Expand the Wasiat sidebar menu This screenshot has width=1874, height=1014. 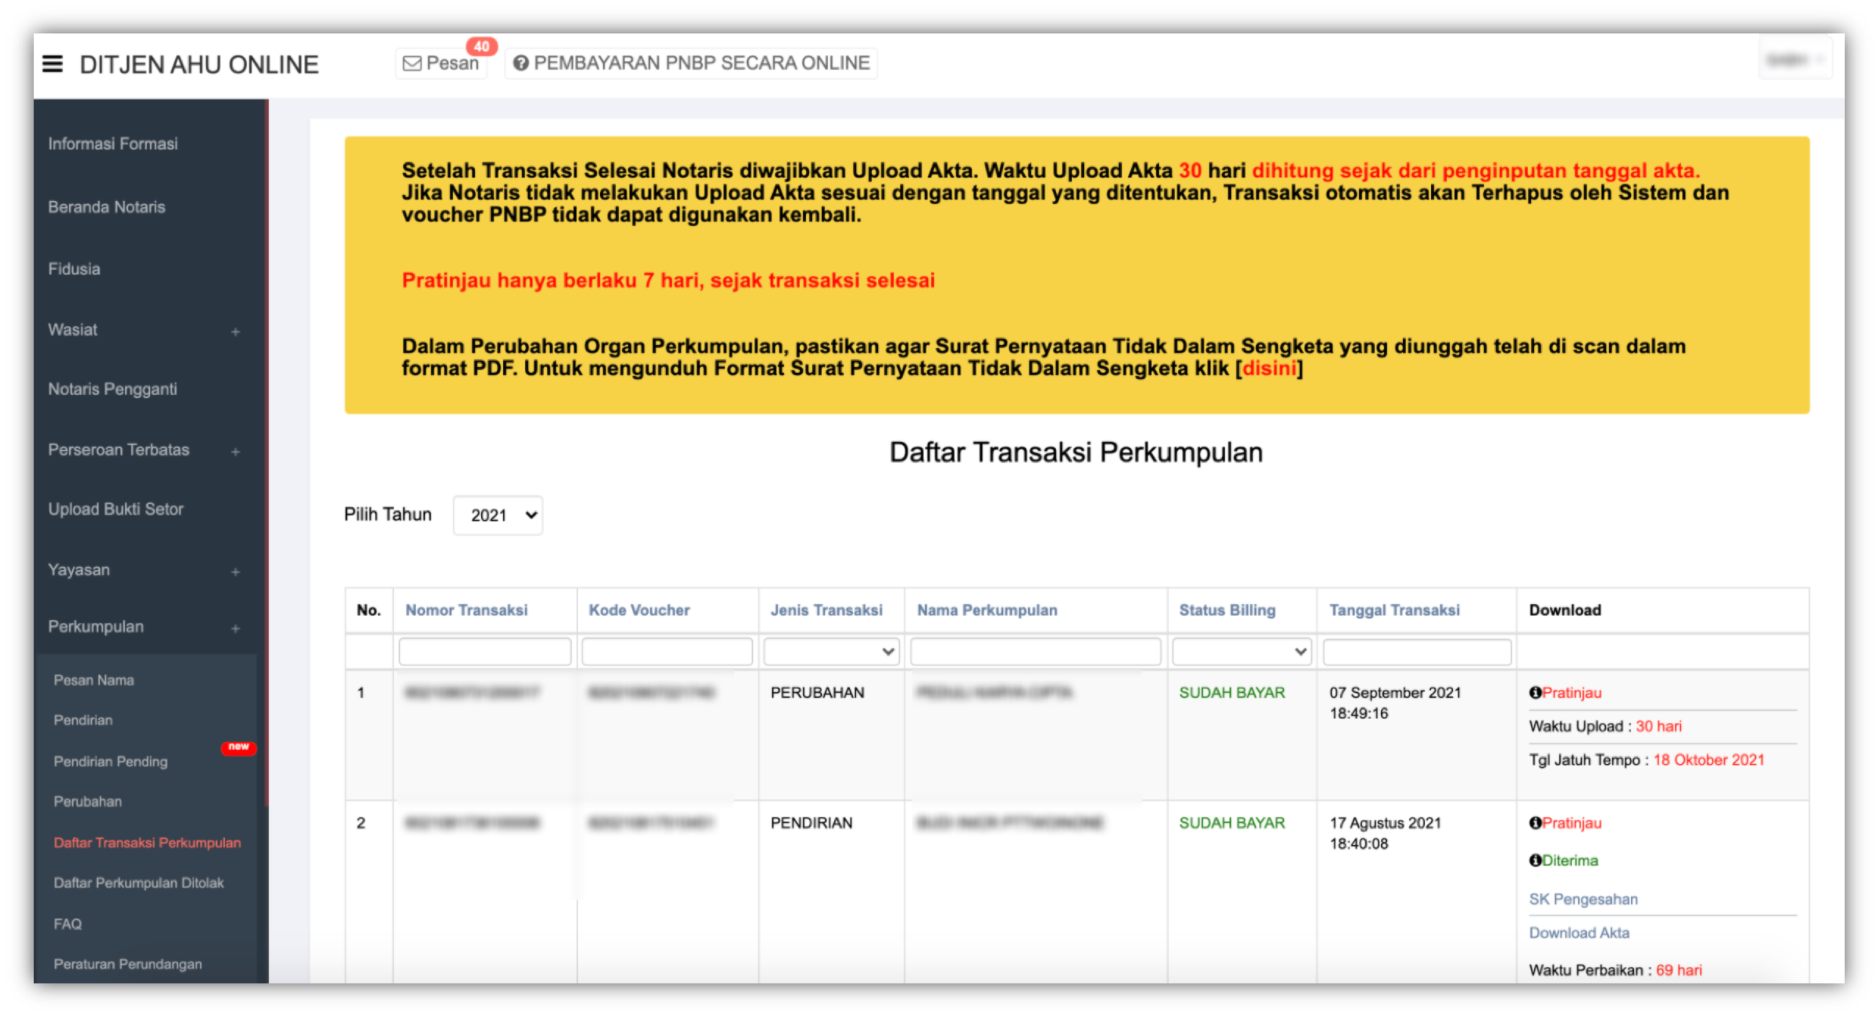(235, 331)
